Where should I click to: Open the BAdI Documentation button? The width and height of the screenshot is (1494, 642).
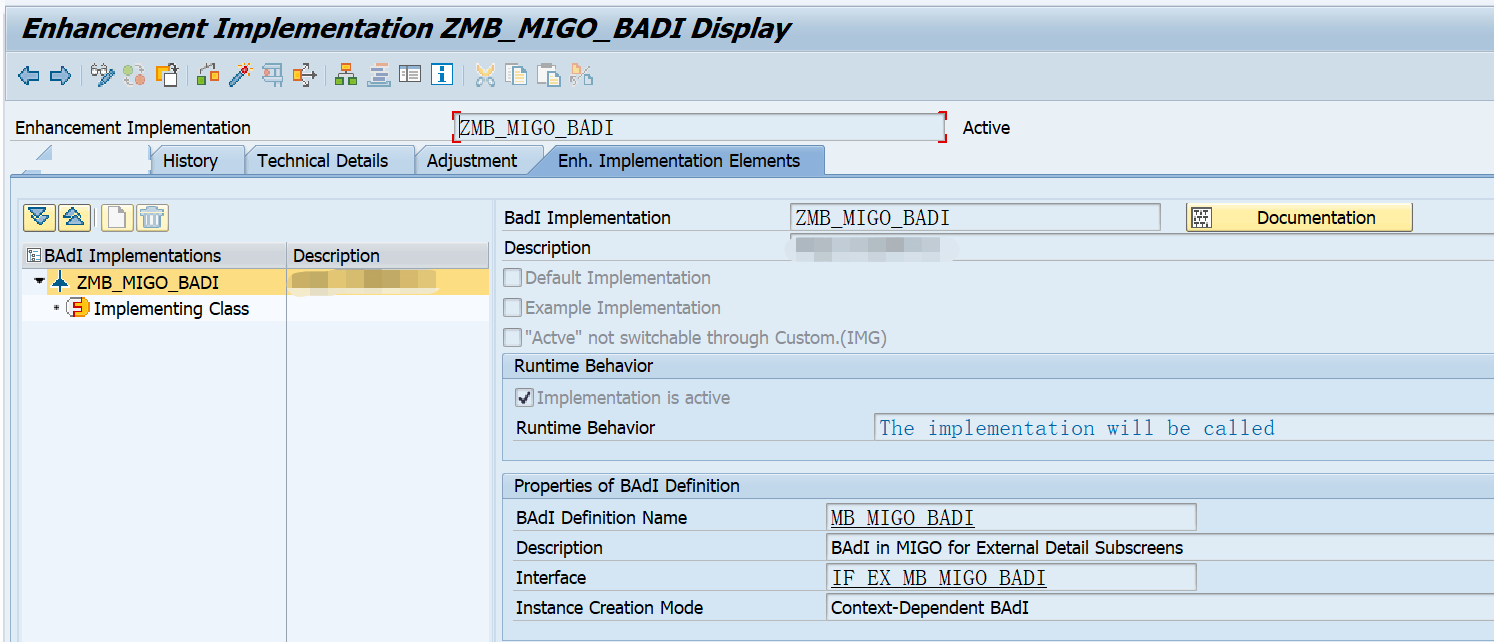1317,216
